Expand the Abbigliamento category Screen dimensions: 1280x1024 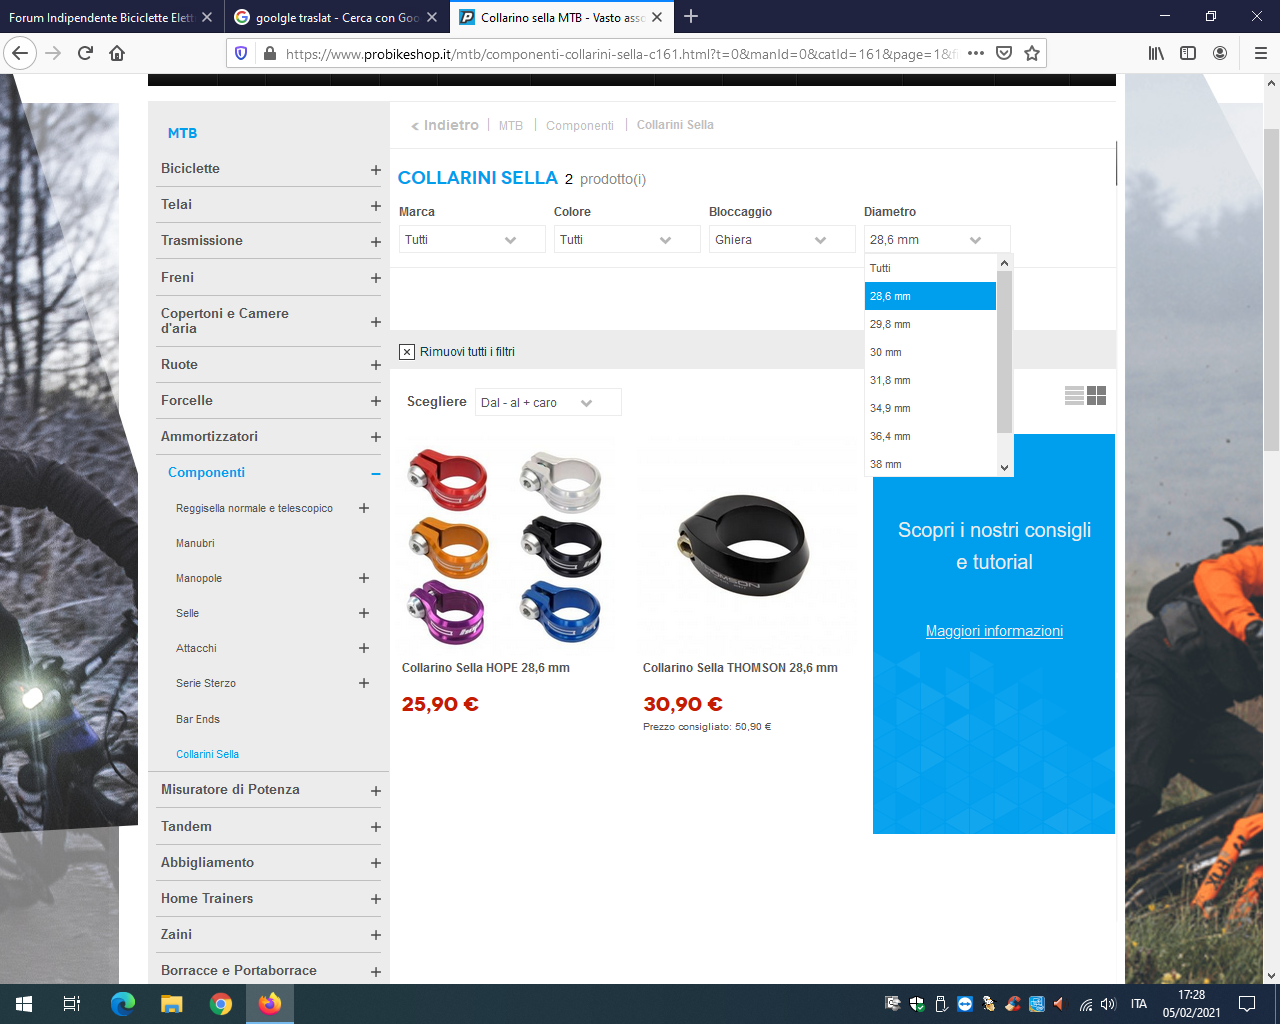(x=376, y=863)
